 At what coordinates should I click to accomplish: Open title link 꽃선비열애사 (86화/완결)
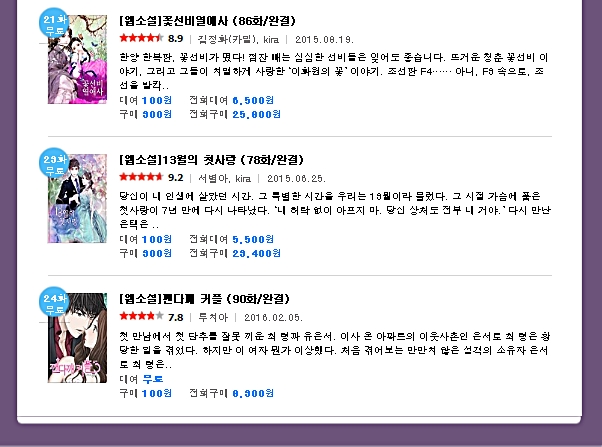click(x=207, y=21)
